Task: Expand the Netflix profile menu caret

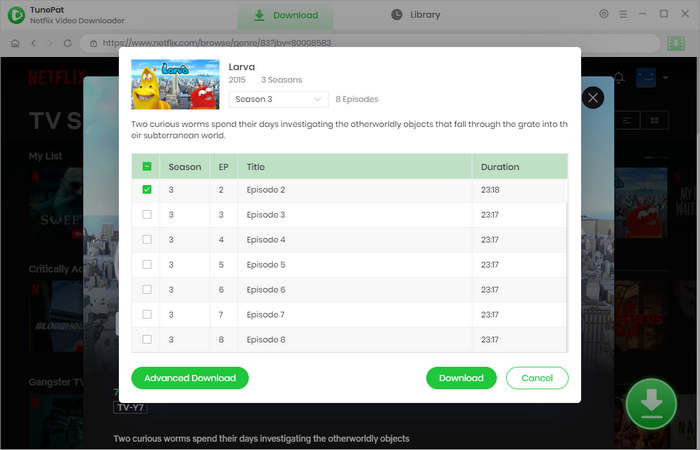Action: click(666, 78)
